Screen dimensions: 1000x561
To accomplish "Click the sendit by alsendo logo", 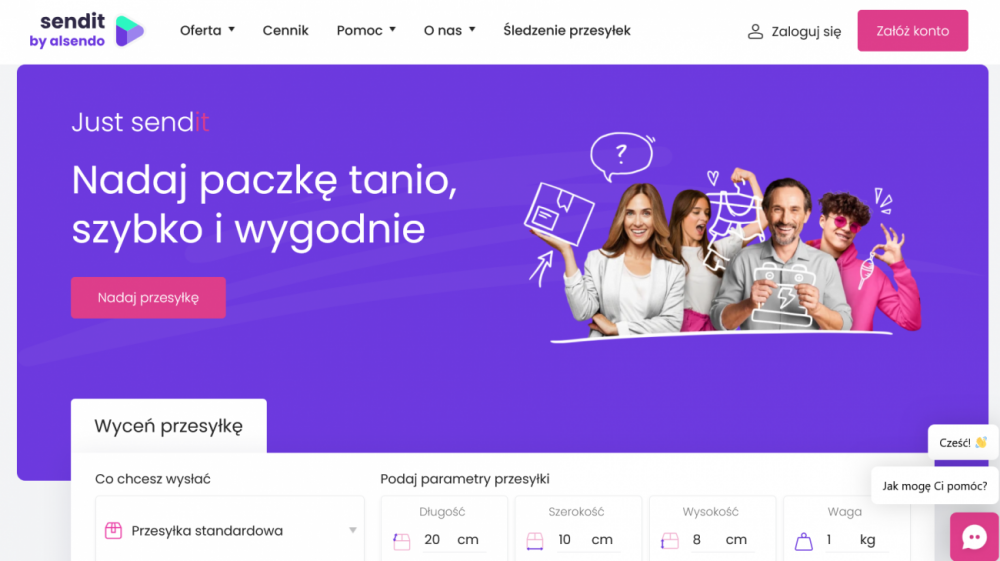I will [x=87, y=31].
